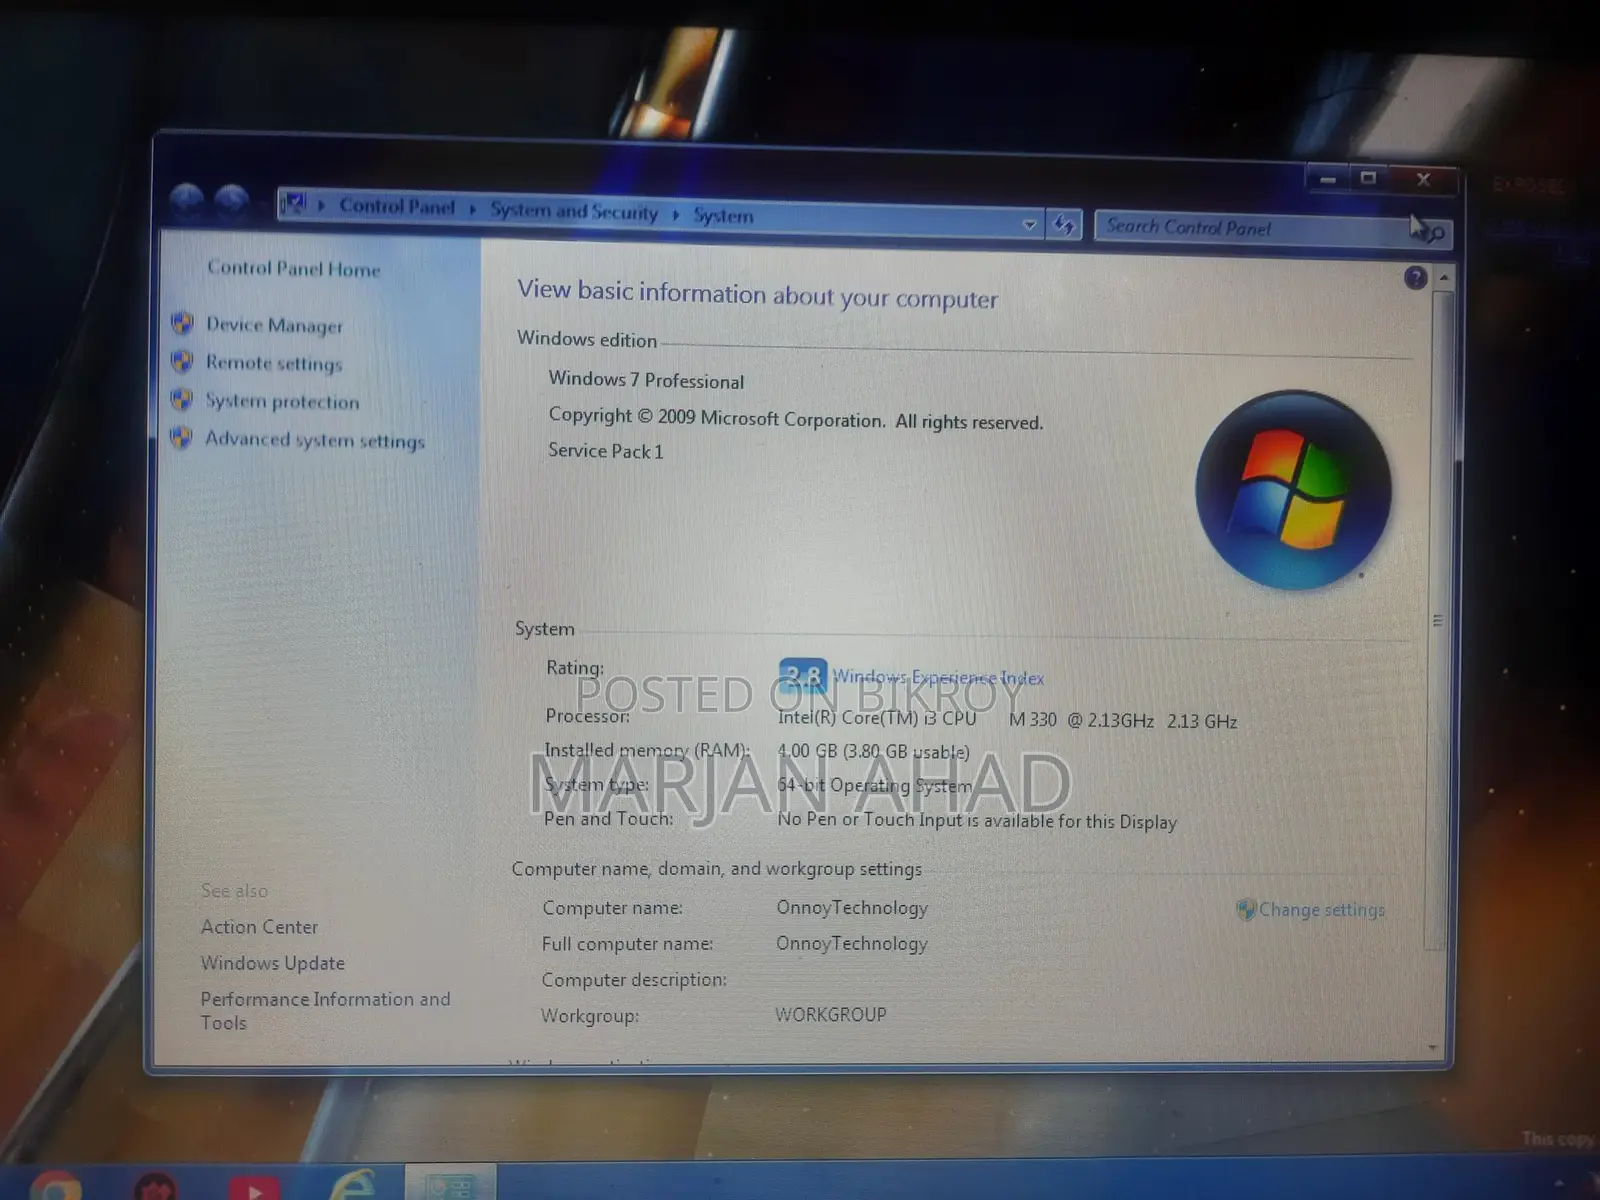The width and height of the screenshot is (1600, 1200).
Task: Expand the arrow before Control Panel breadcrumb
Action: pos(321,206)
